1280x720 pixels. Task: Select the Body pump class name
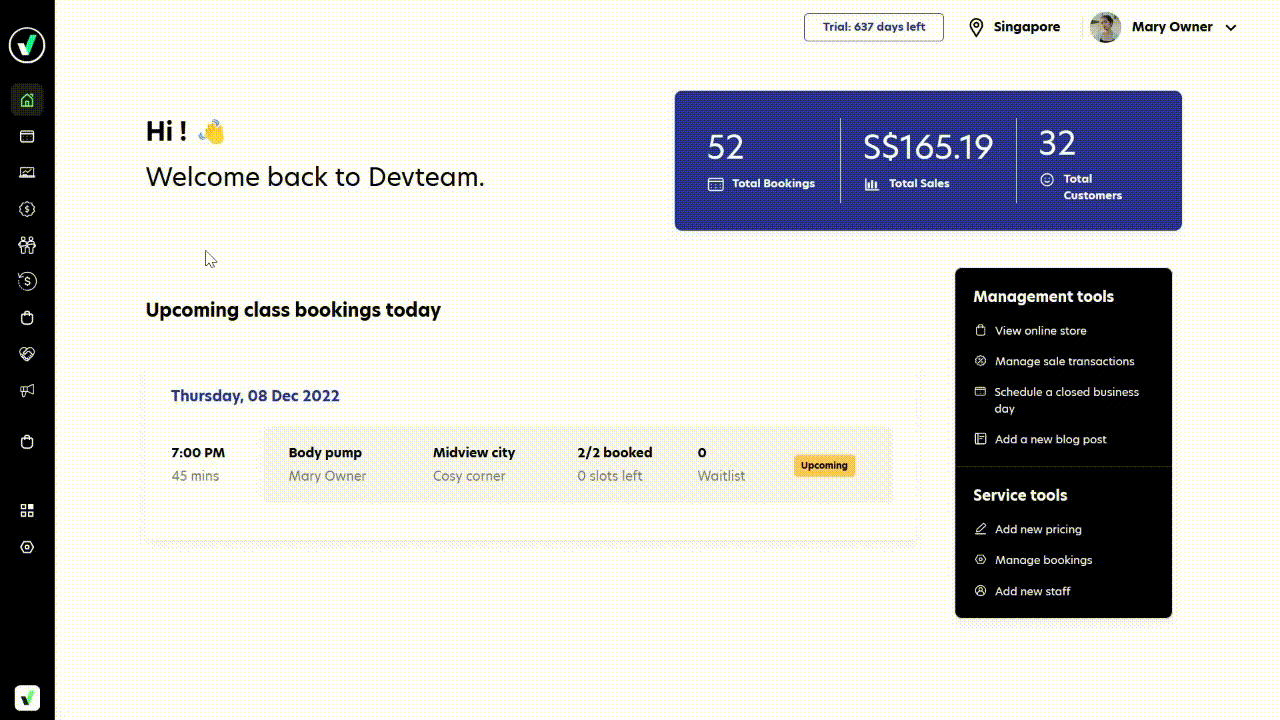point(325,453)
